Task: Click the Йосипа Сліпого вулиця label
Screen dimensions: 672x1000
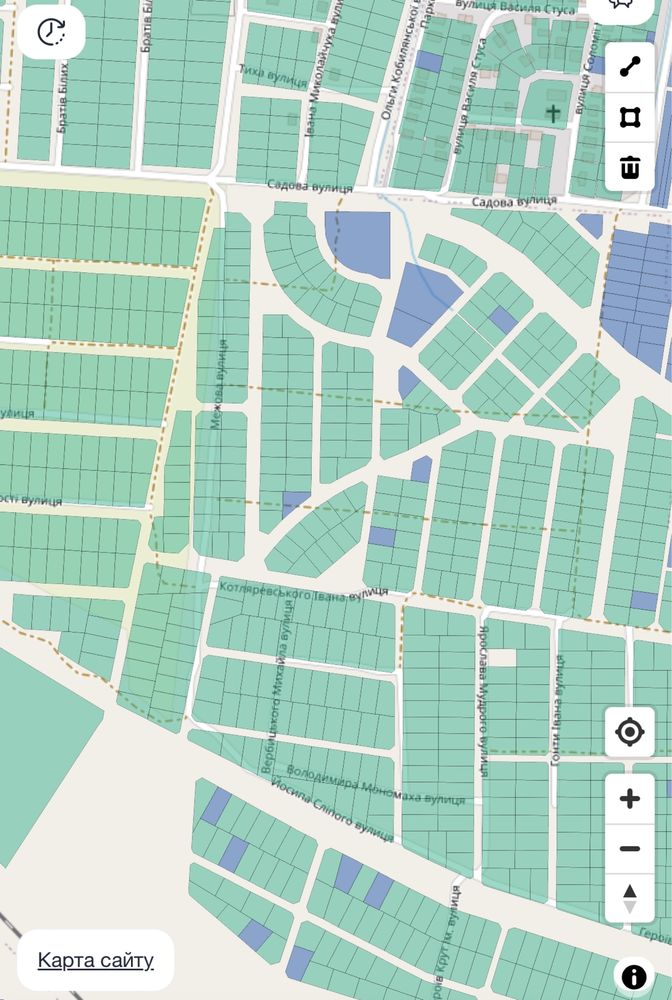Action: click(332, 809)
